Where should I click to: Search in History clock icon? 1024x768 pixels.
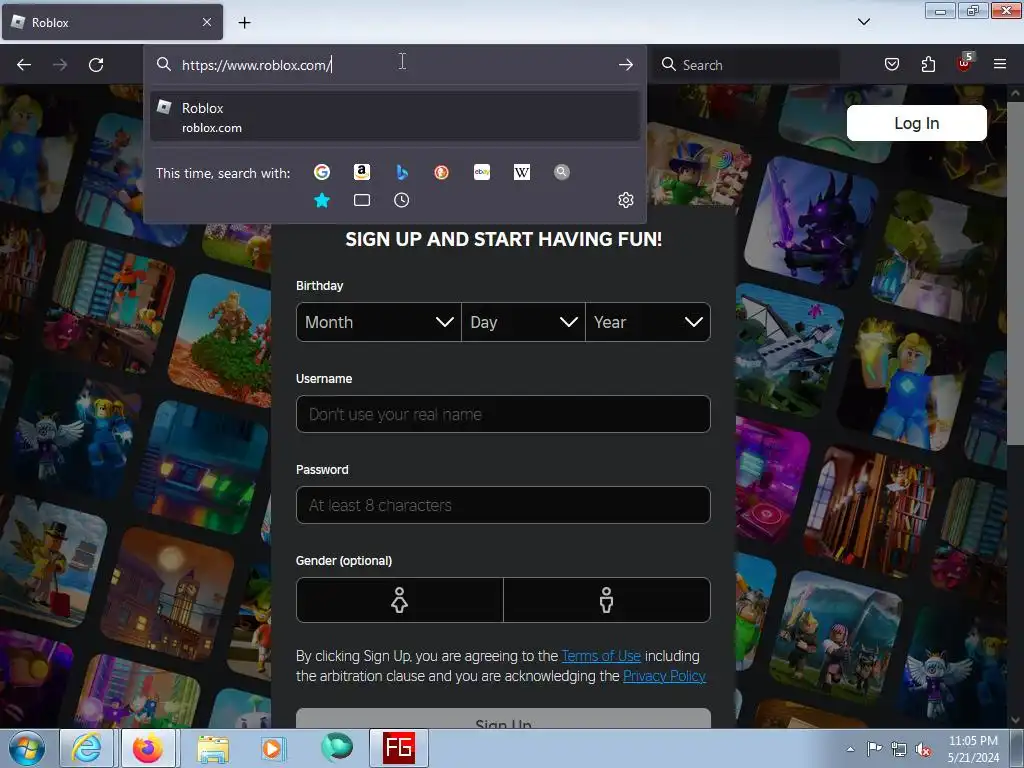point(402,200)
